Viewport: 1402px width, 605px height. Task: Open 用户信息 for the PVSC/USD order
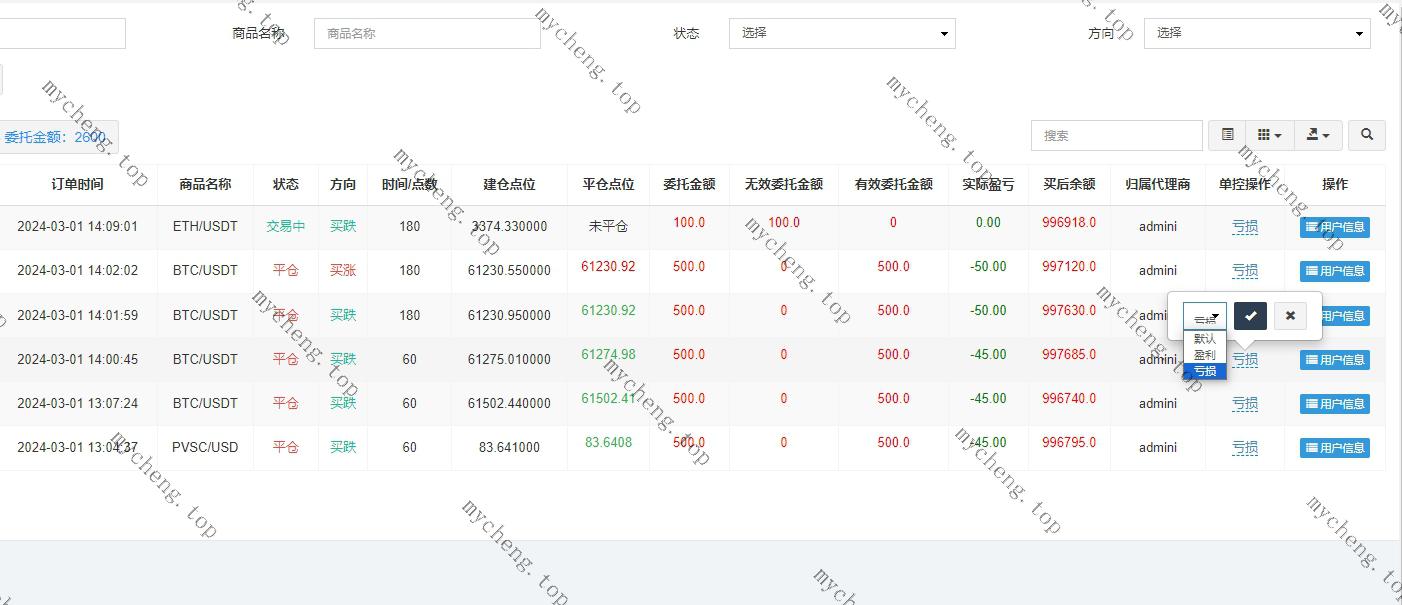[x=1335, y=447]
